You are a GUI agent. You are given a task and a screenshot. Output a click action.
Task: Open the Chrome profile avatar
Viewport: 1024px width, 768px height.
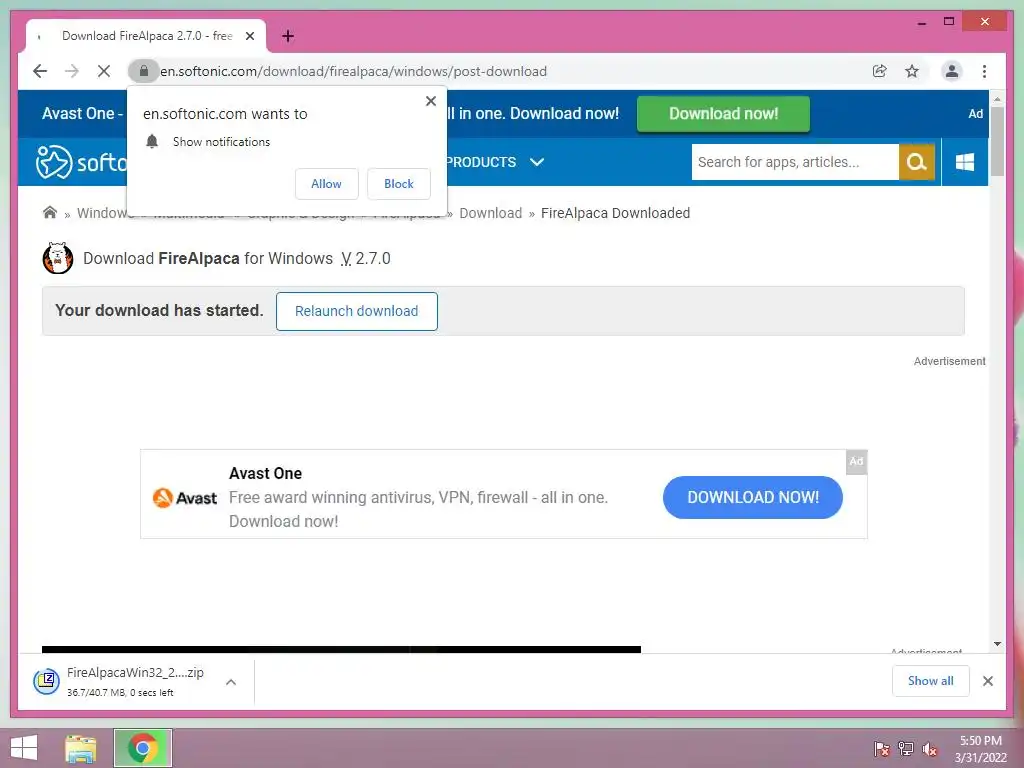(x=952, y=71)
